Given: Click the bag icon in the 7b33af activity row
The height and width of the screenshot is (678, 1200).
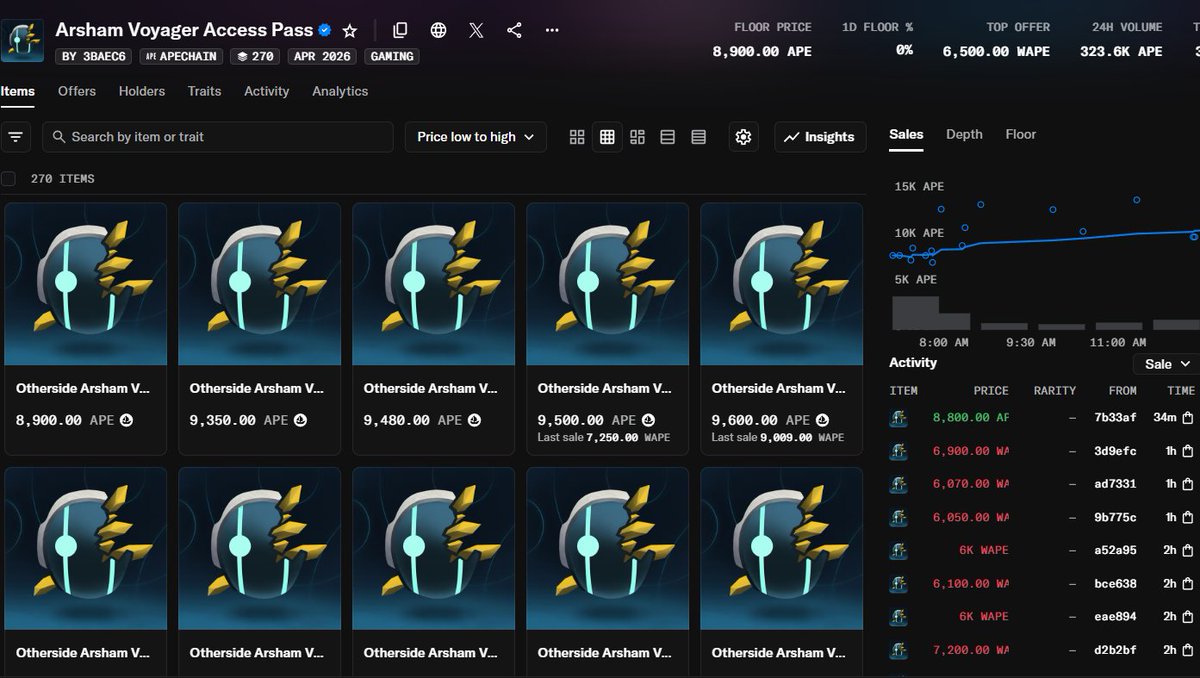Looking at the screenshot, I should pyautogui.click(x=1188, y=418).
